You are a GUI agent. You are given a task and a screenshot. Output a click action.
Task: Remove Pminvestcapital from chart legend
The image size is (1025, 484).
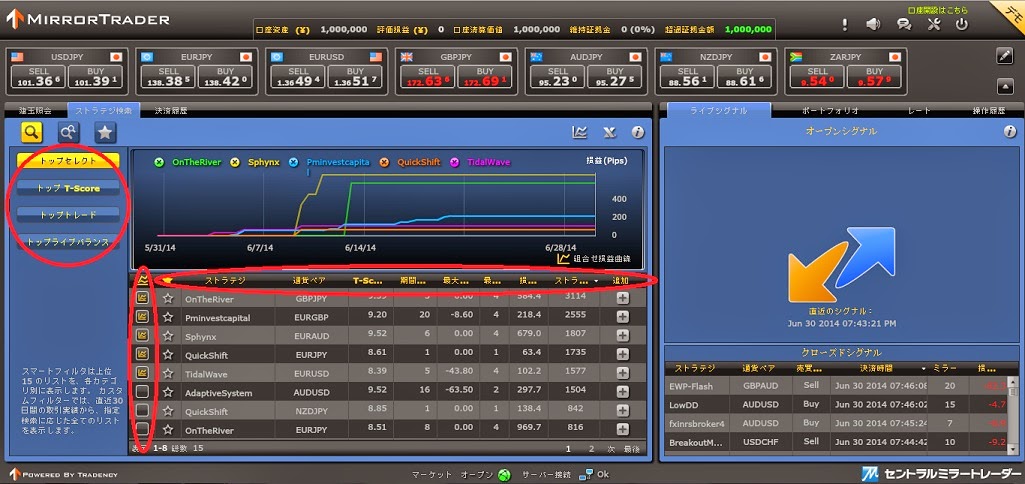coord(294,162)
